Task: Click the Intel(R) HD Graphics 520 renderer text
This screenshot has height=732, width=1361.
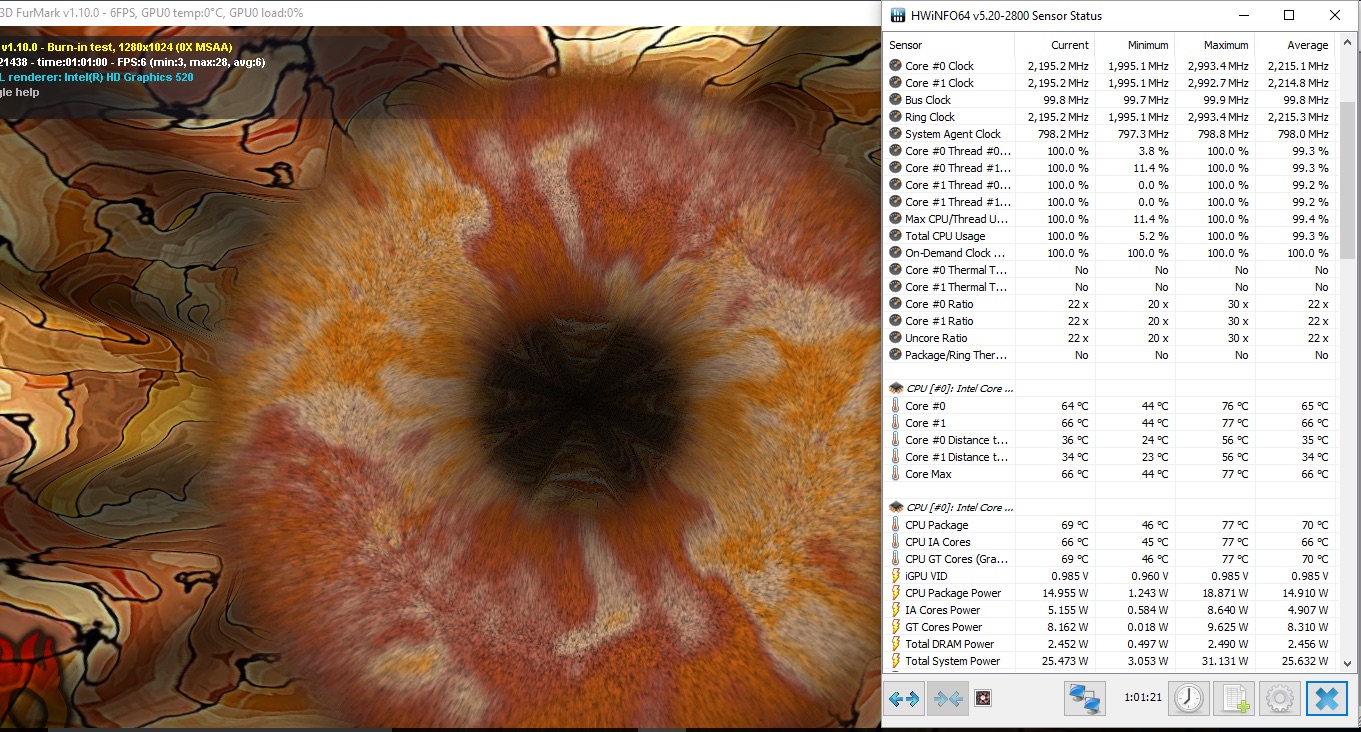Action: tap(129, 77)
